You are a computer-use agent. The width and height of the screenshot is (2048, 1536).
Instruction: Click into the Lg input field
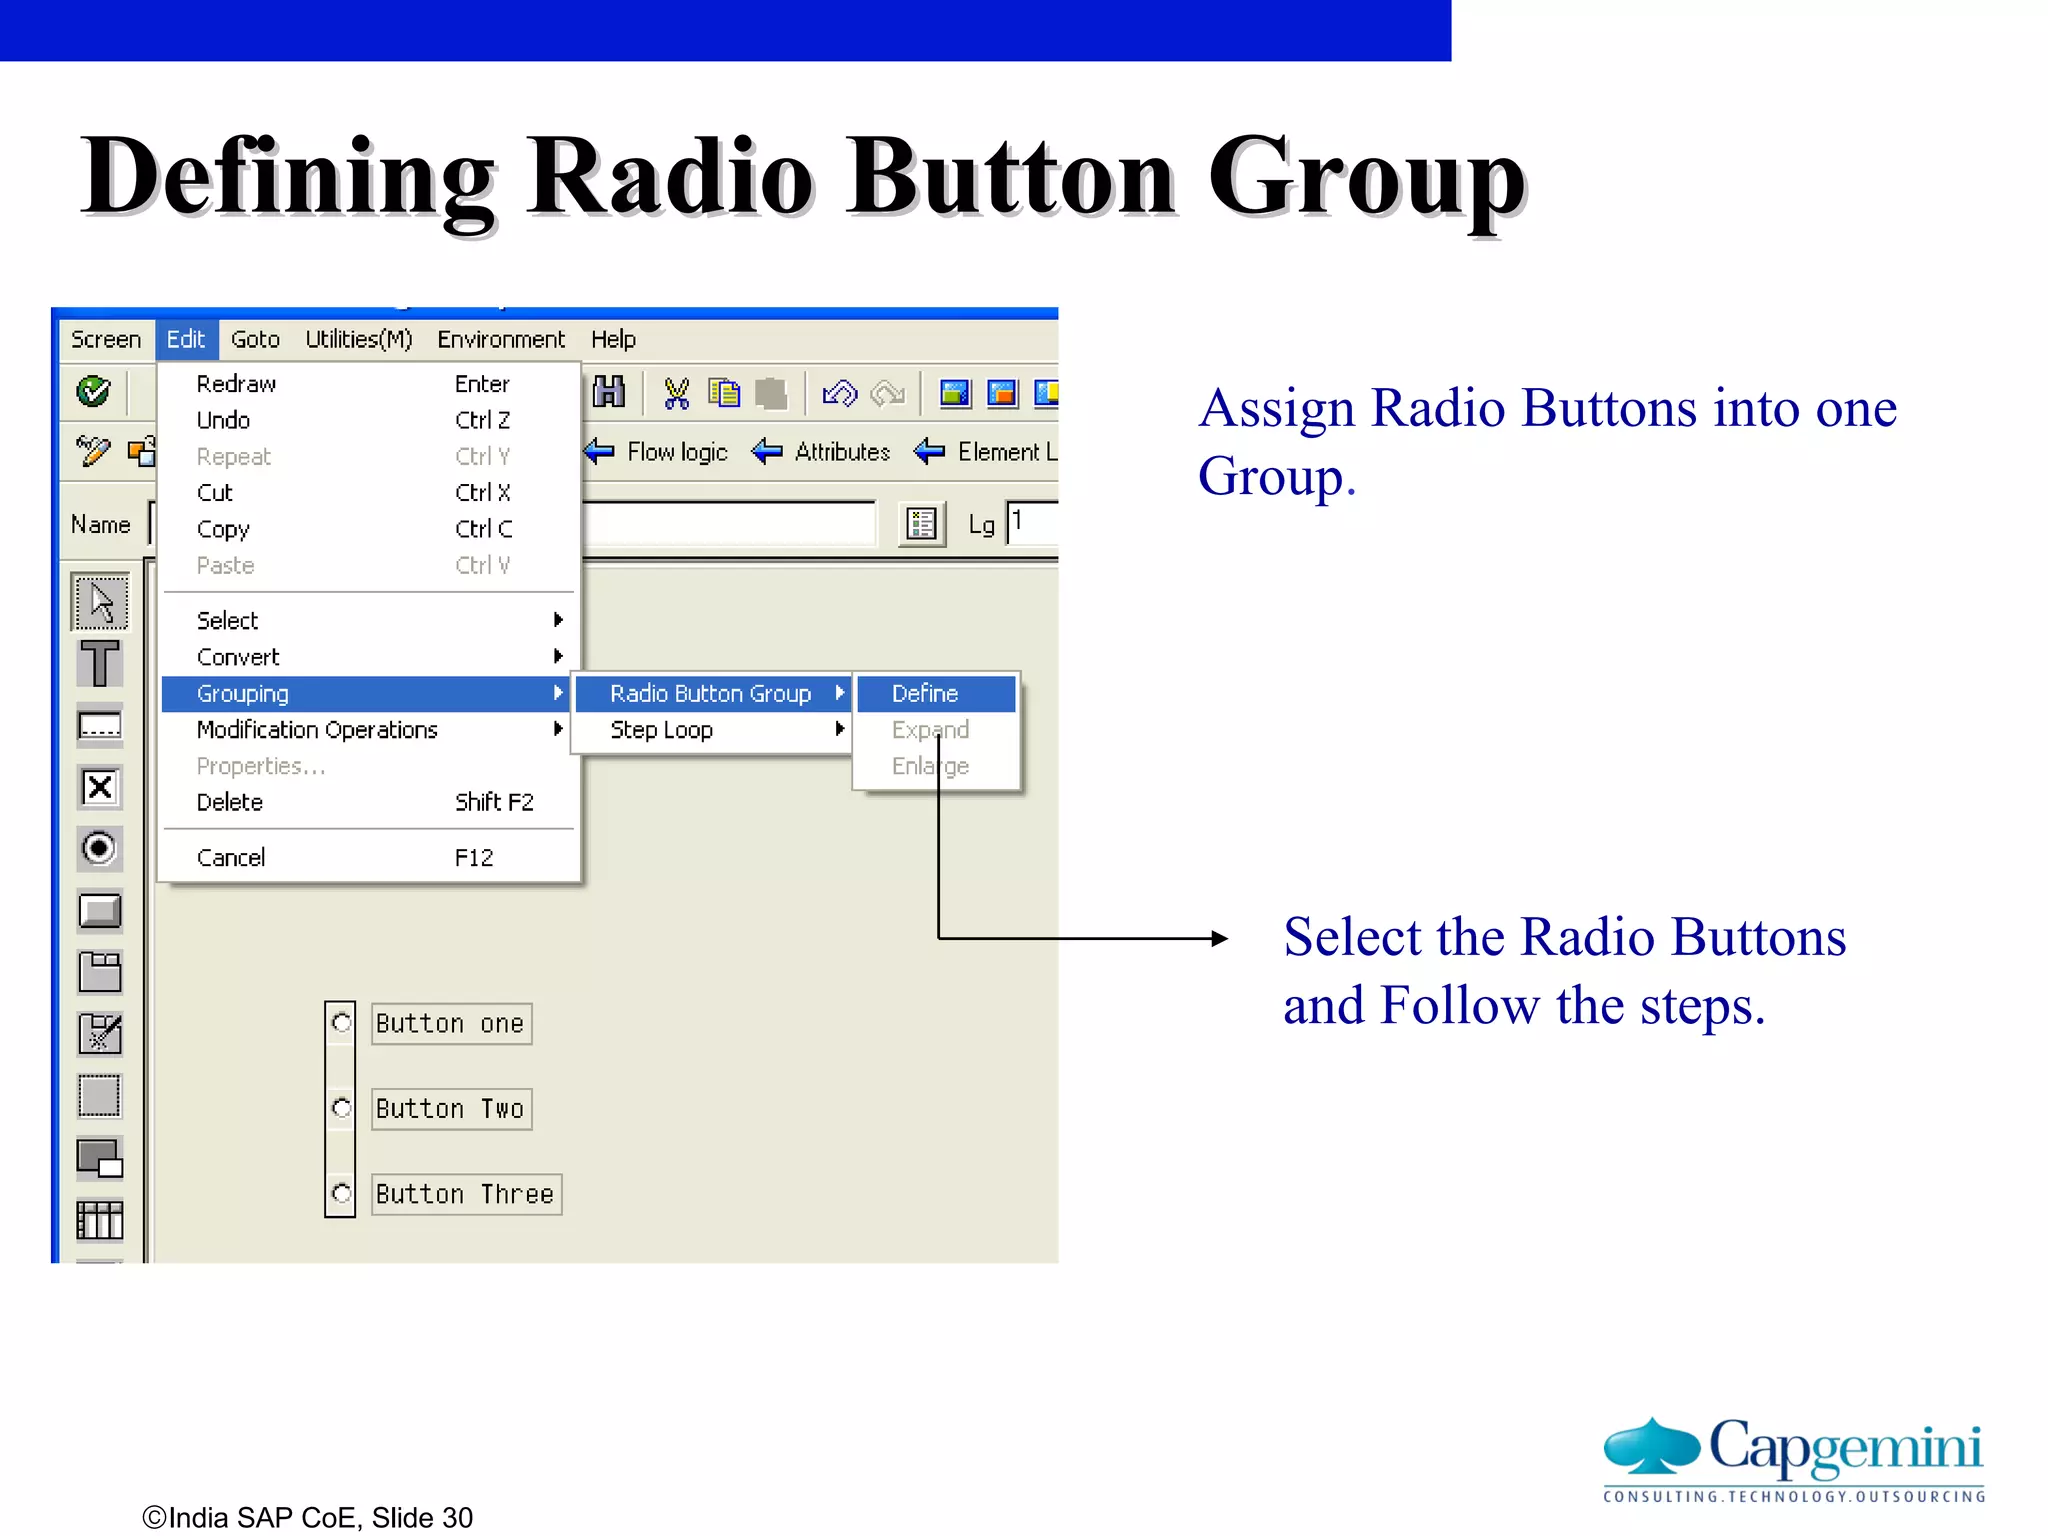tap(1032, 523)
